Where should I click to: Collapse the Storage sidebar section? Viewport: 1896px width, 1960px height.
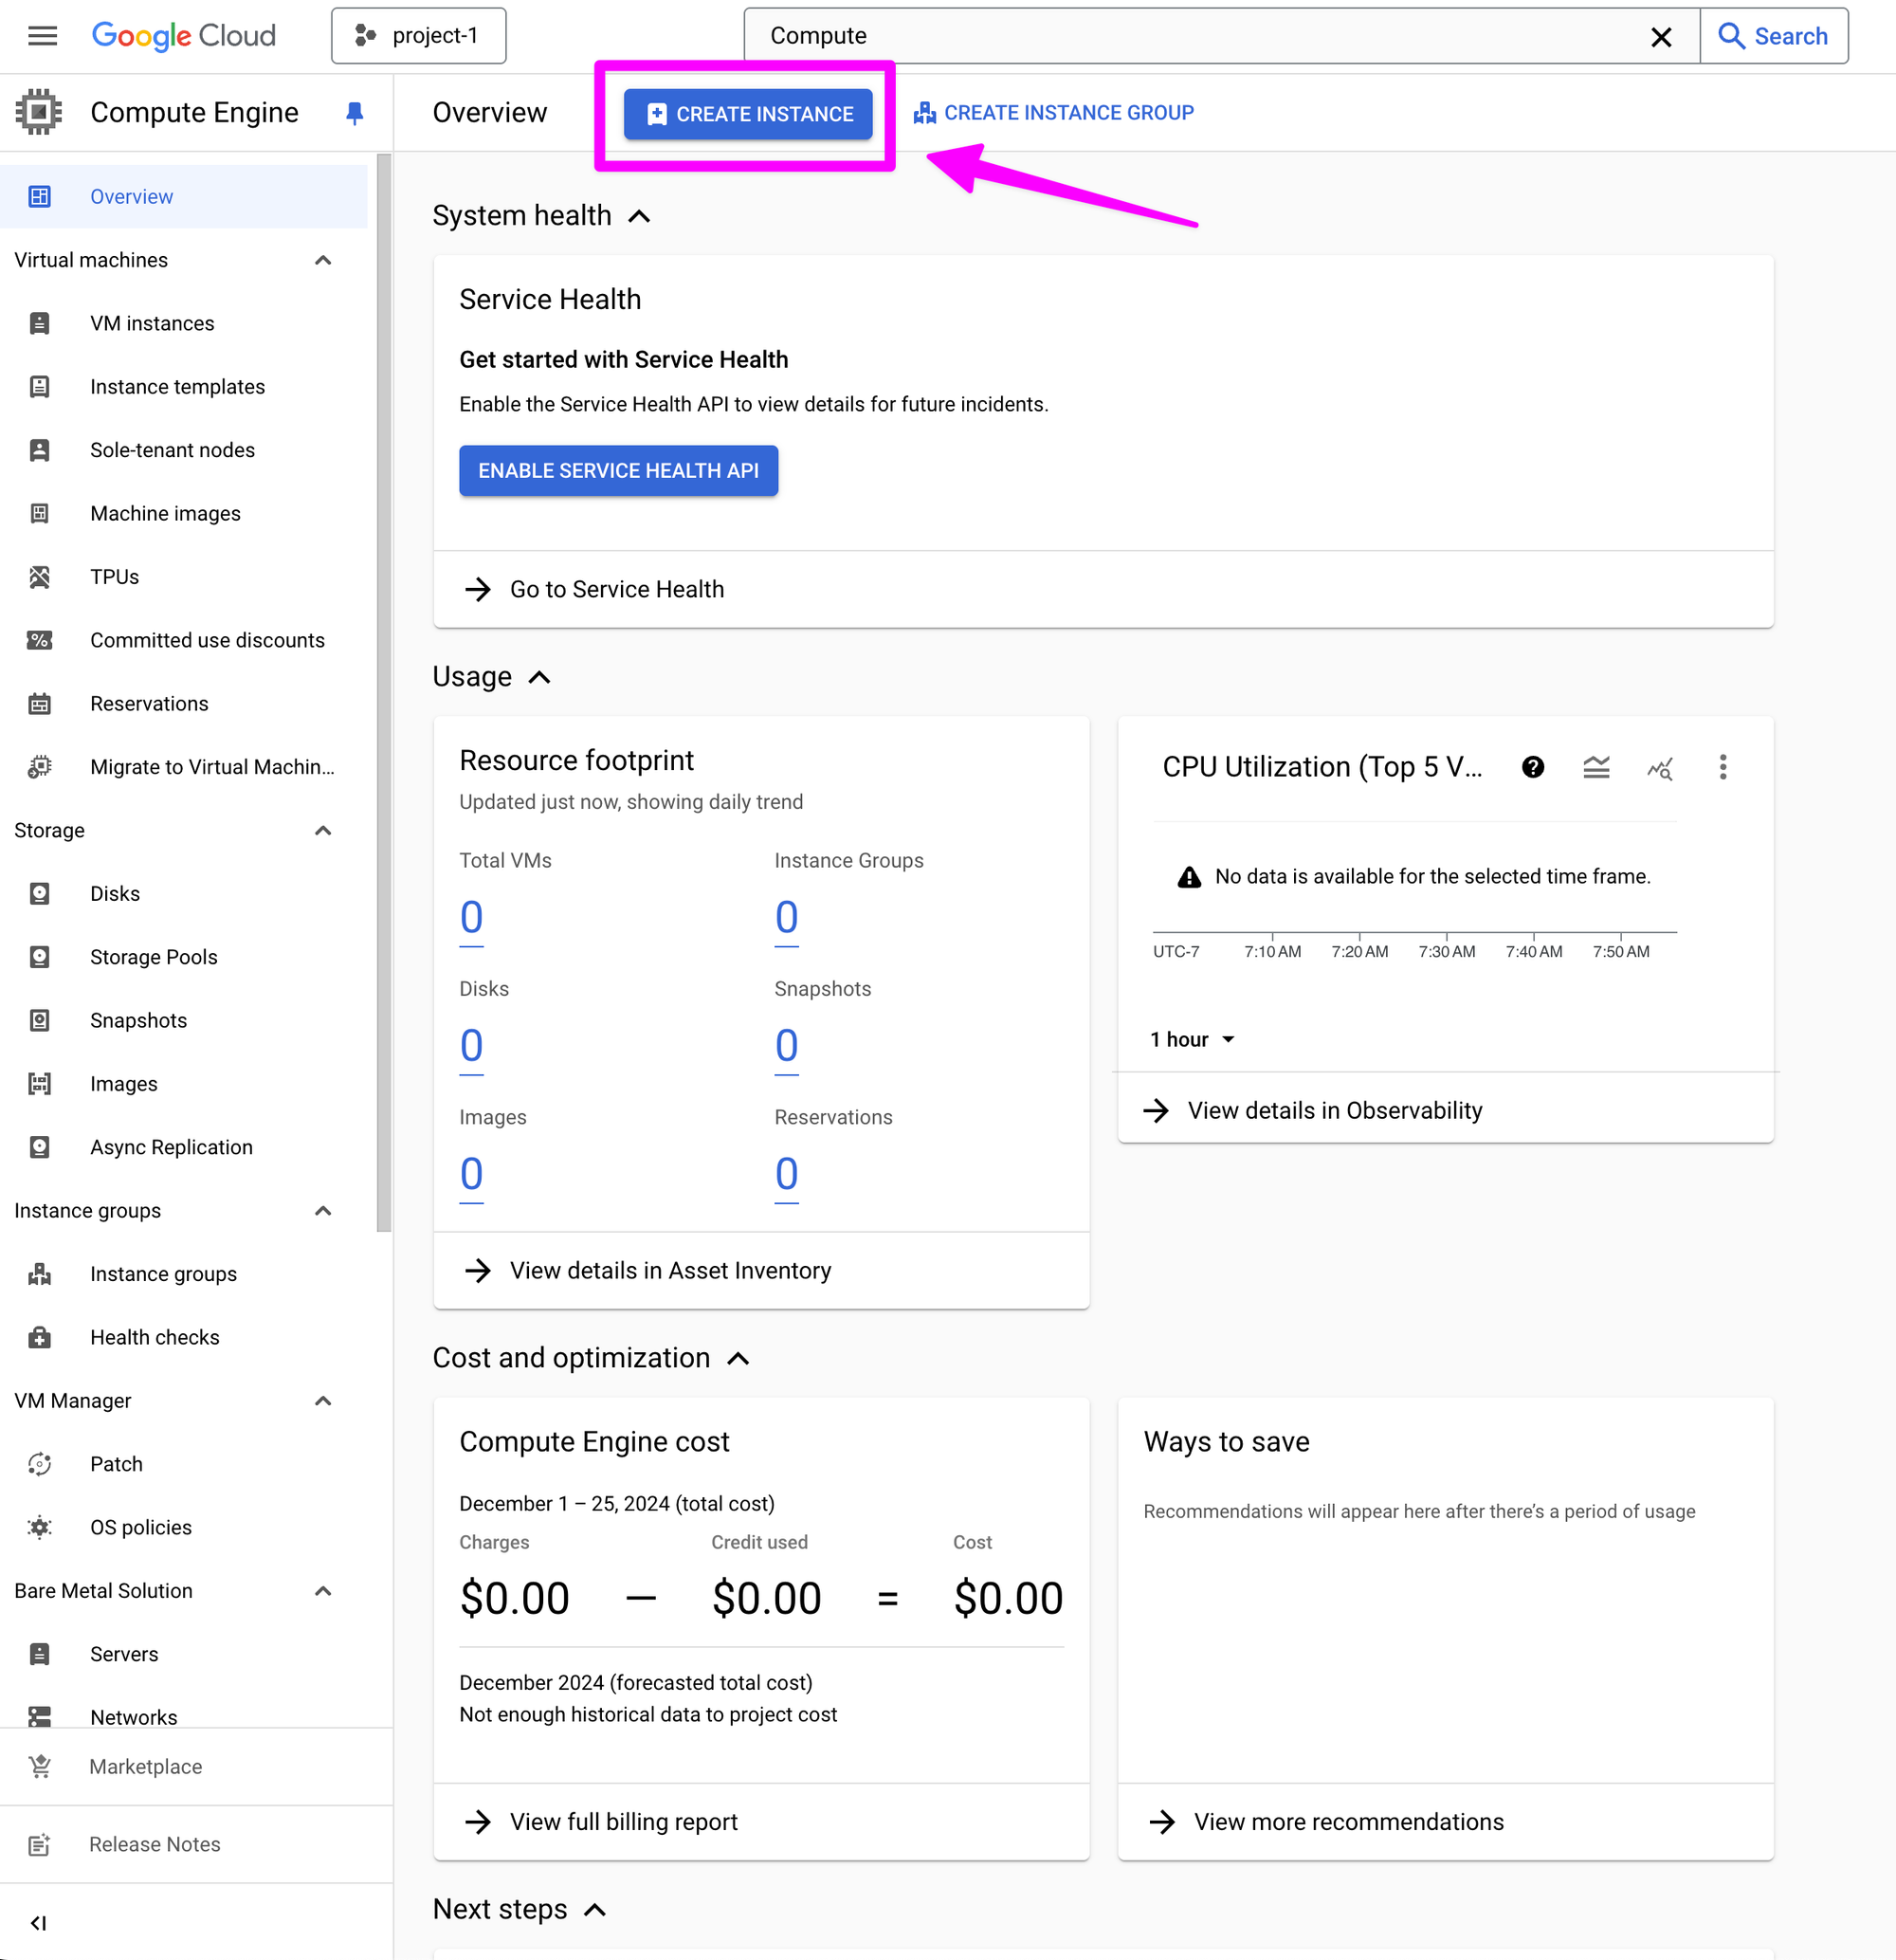pos(322,830)
